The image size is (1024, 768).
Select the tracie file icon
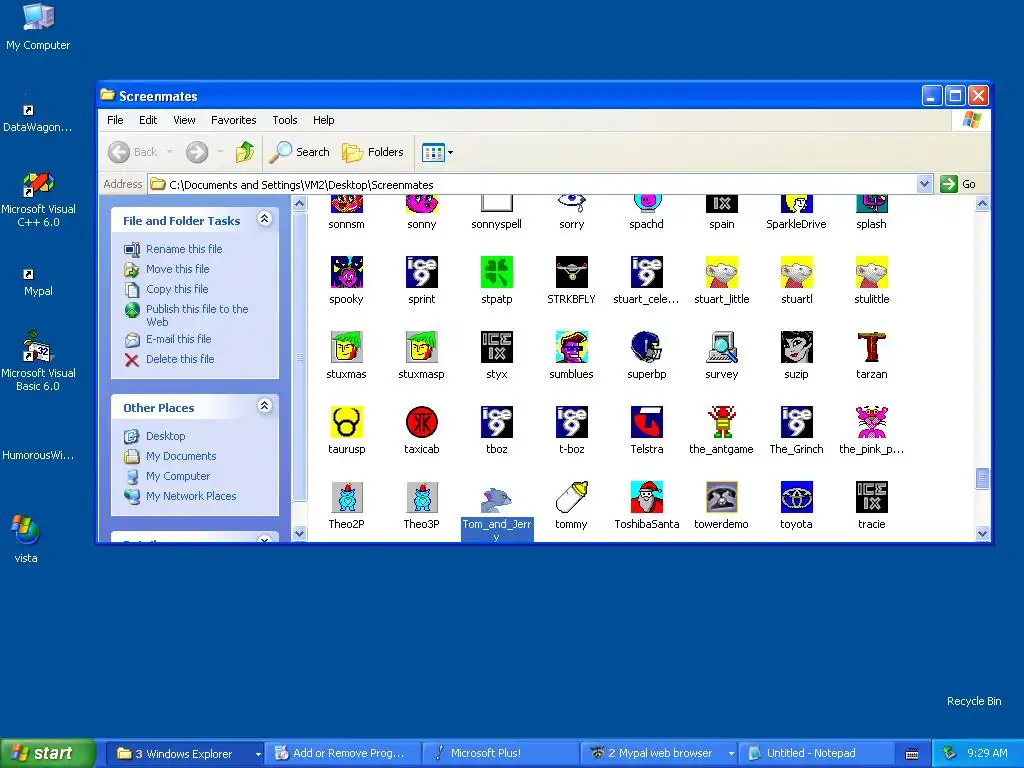[872, 498]
